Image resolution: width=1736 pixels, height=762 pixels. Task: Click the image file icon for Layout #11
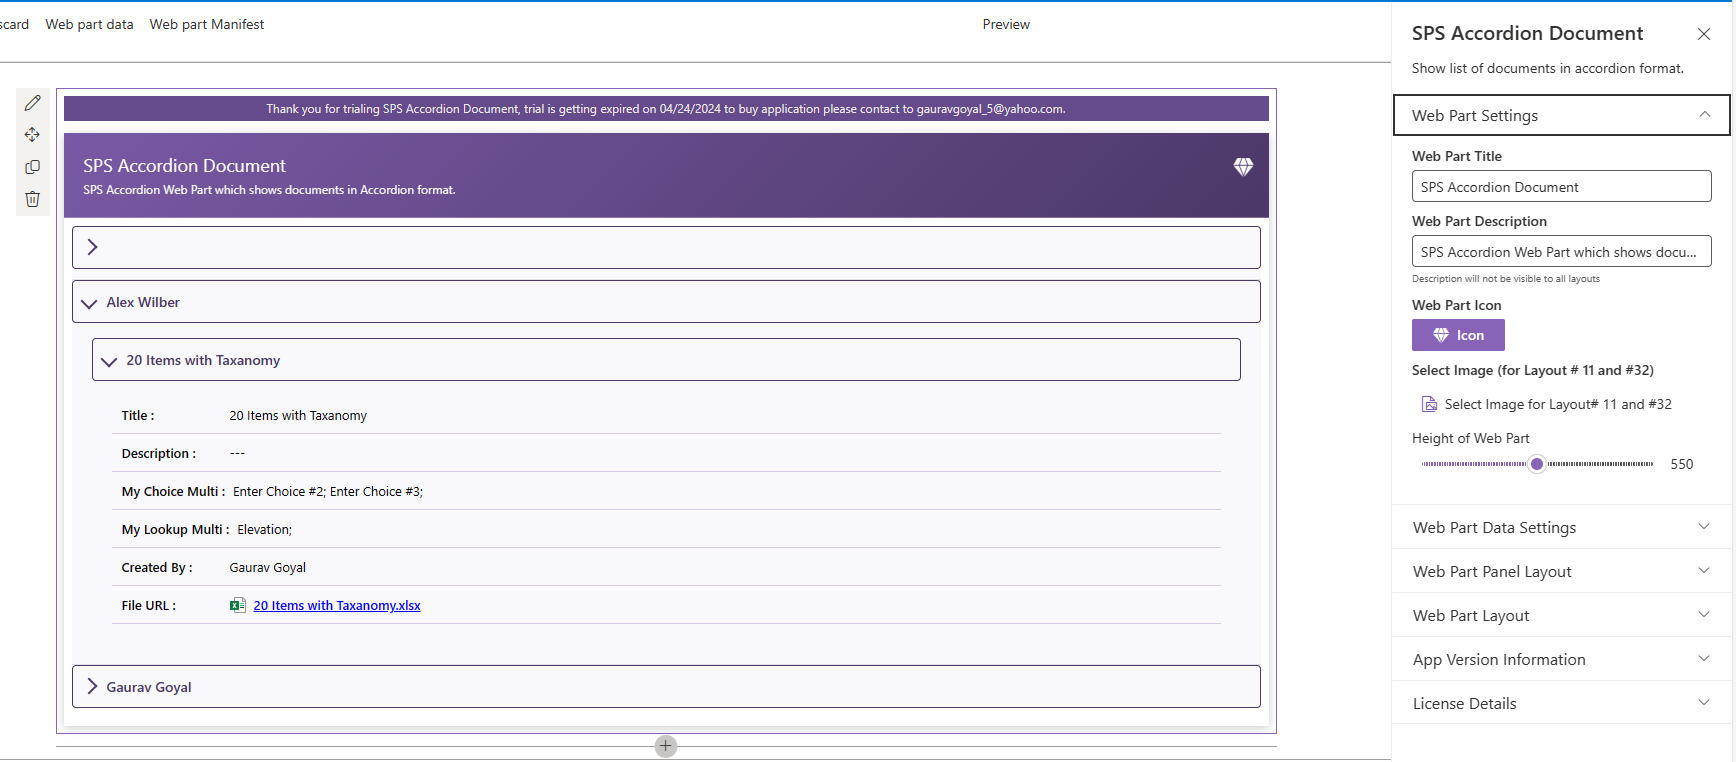coord(1430,404)
